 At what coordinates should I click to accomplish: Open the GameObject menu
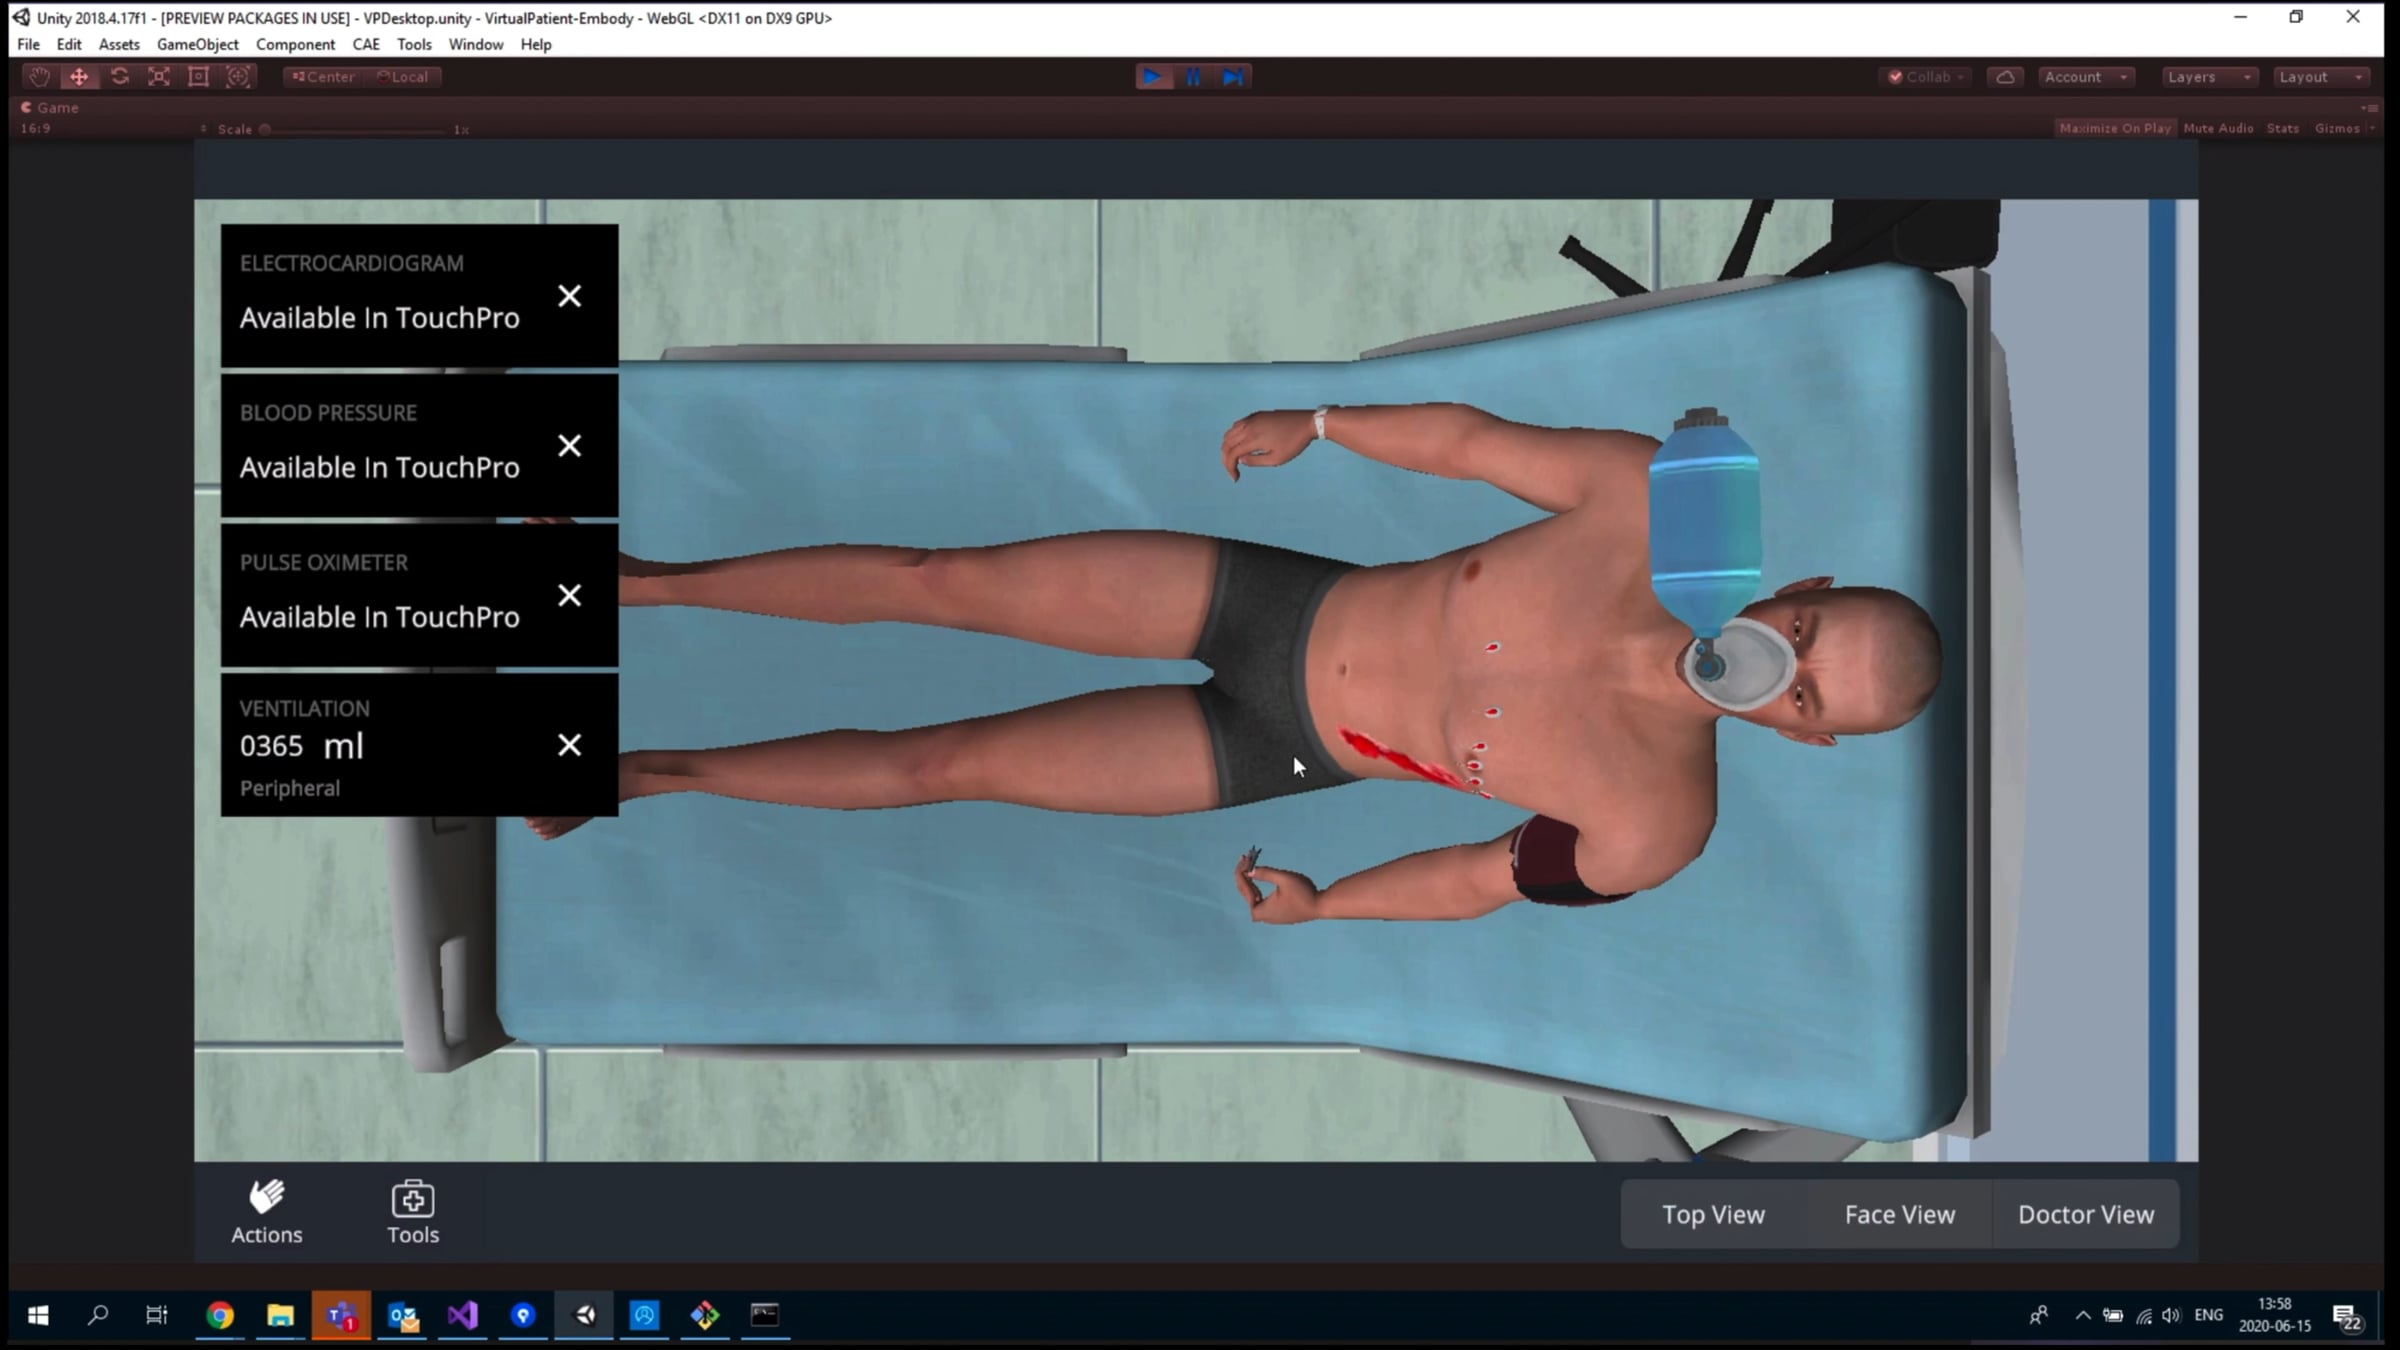point(198,44)
